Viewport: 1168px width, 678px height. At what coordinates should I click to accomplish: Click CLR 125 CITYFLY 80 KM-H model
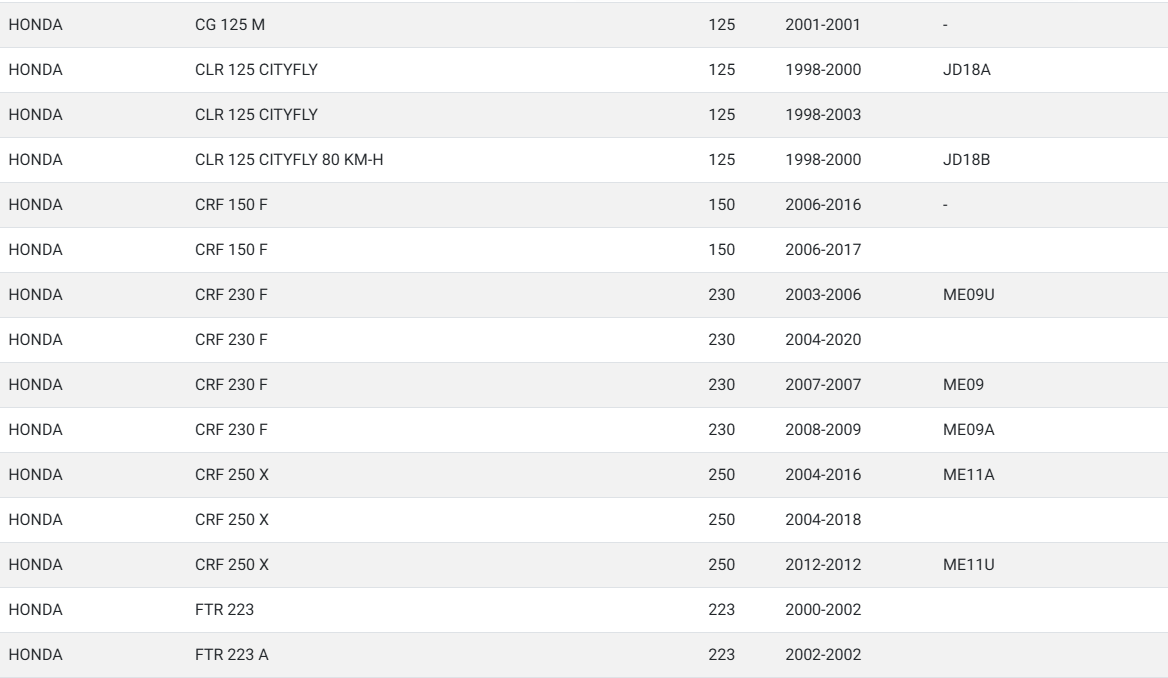(289, 159)
